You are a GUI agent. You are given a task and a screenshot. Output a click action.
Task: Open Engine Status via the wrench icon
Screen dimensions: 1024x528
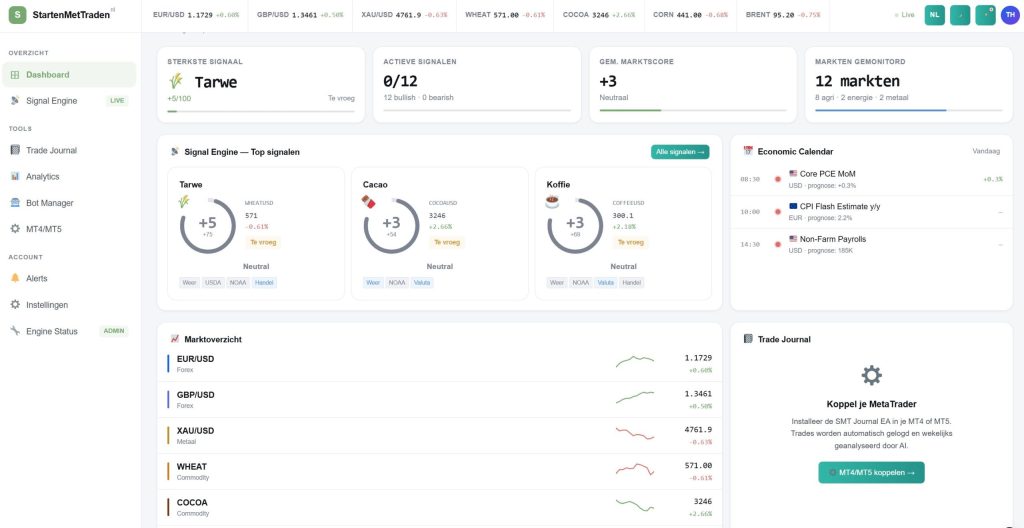coord(15,331)
